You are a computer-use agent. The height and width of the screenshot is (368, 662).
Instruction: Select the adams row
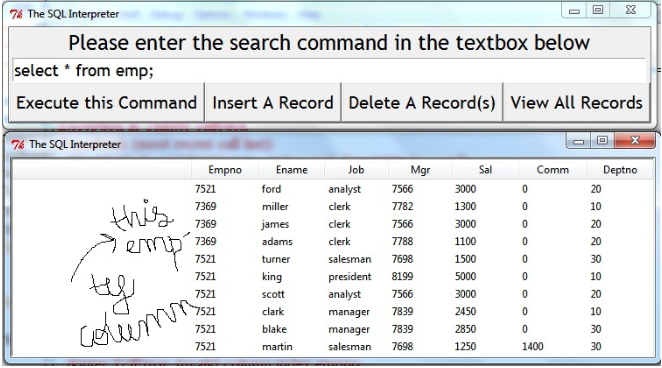333,241
